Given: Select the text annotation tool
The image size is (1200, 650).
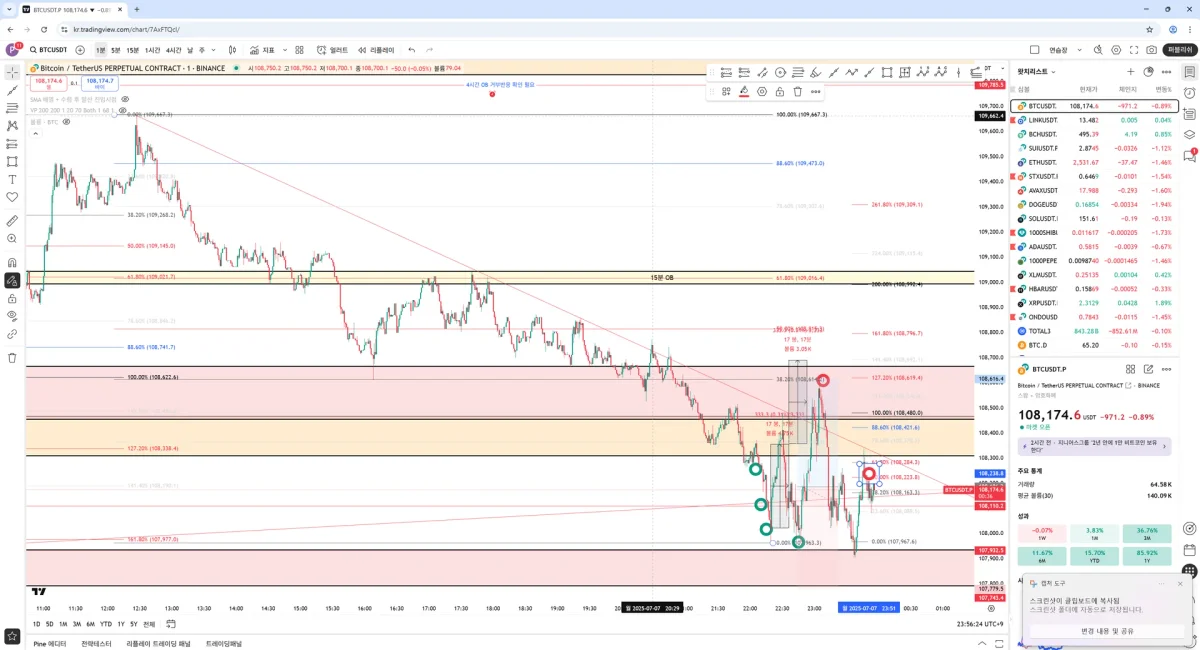Looking at the screenshot, I should pyautogui.click(x=12, y=180).
